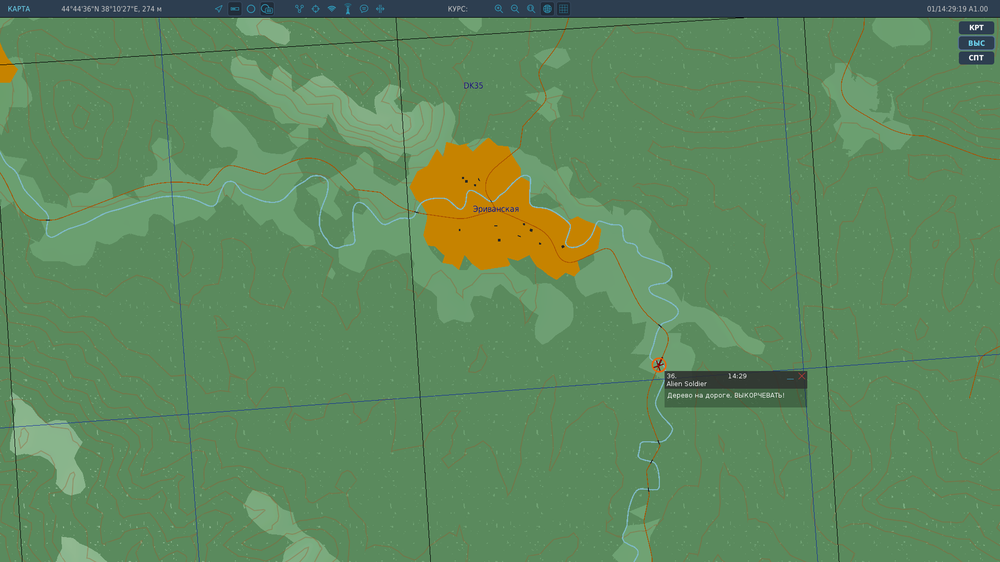Click the coordinates readout 44°44'36"N
This screenshot has width=1000, height=562.
[x=112, y=9]
